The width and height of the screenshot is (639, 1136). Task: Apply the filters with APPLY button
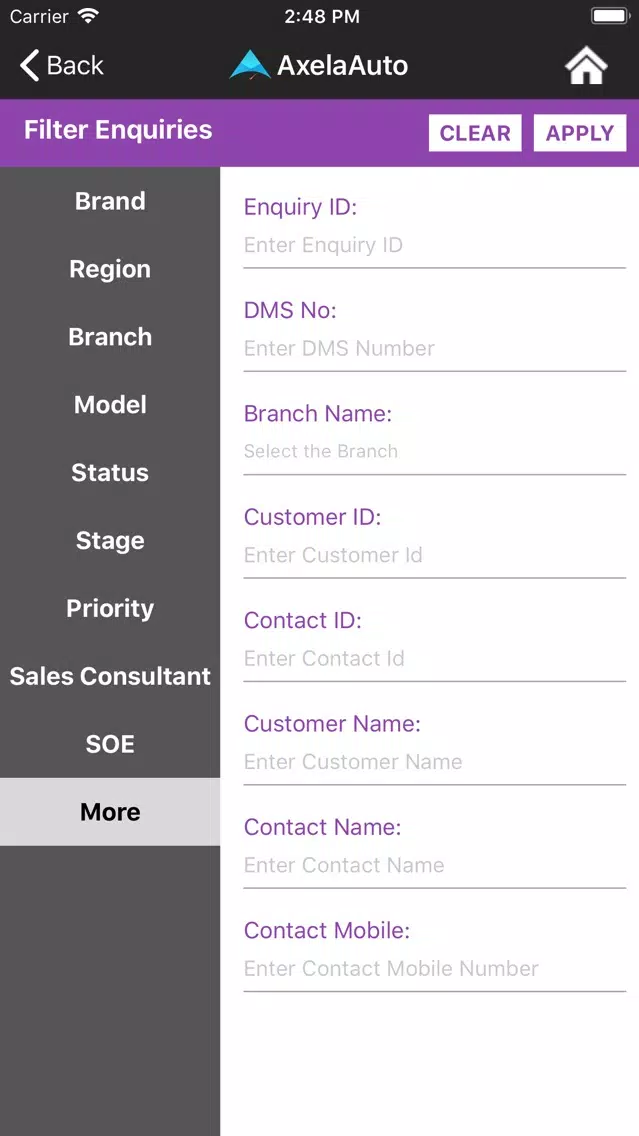pyautogui.click(x=580, y=133)
